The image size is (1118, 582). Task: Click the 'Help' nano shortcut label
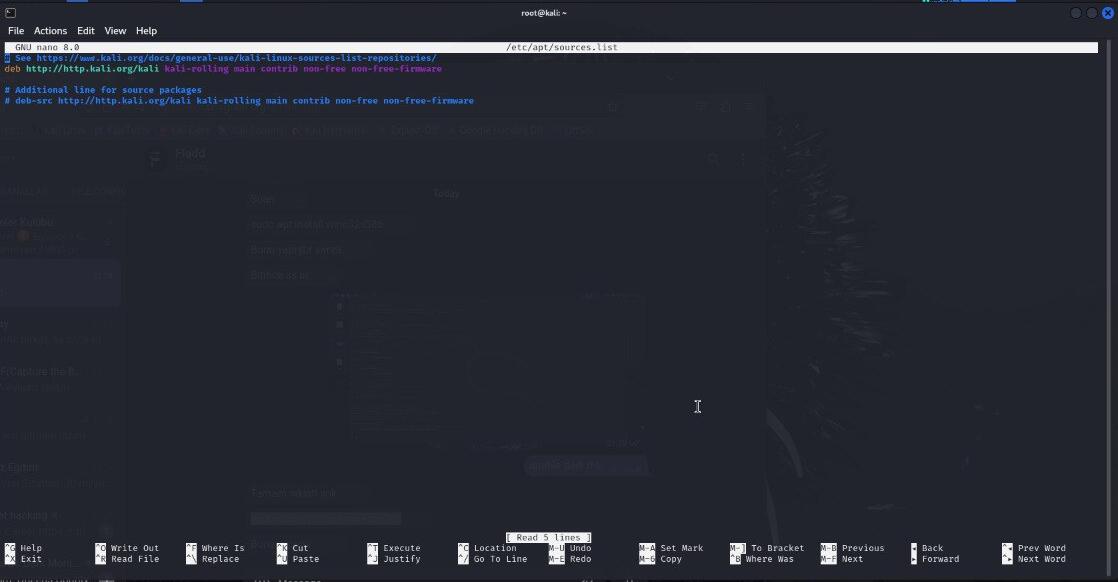click(x=31, y=548)
